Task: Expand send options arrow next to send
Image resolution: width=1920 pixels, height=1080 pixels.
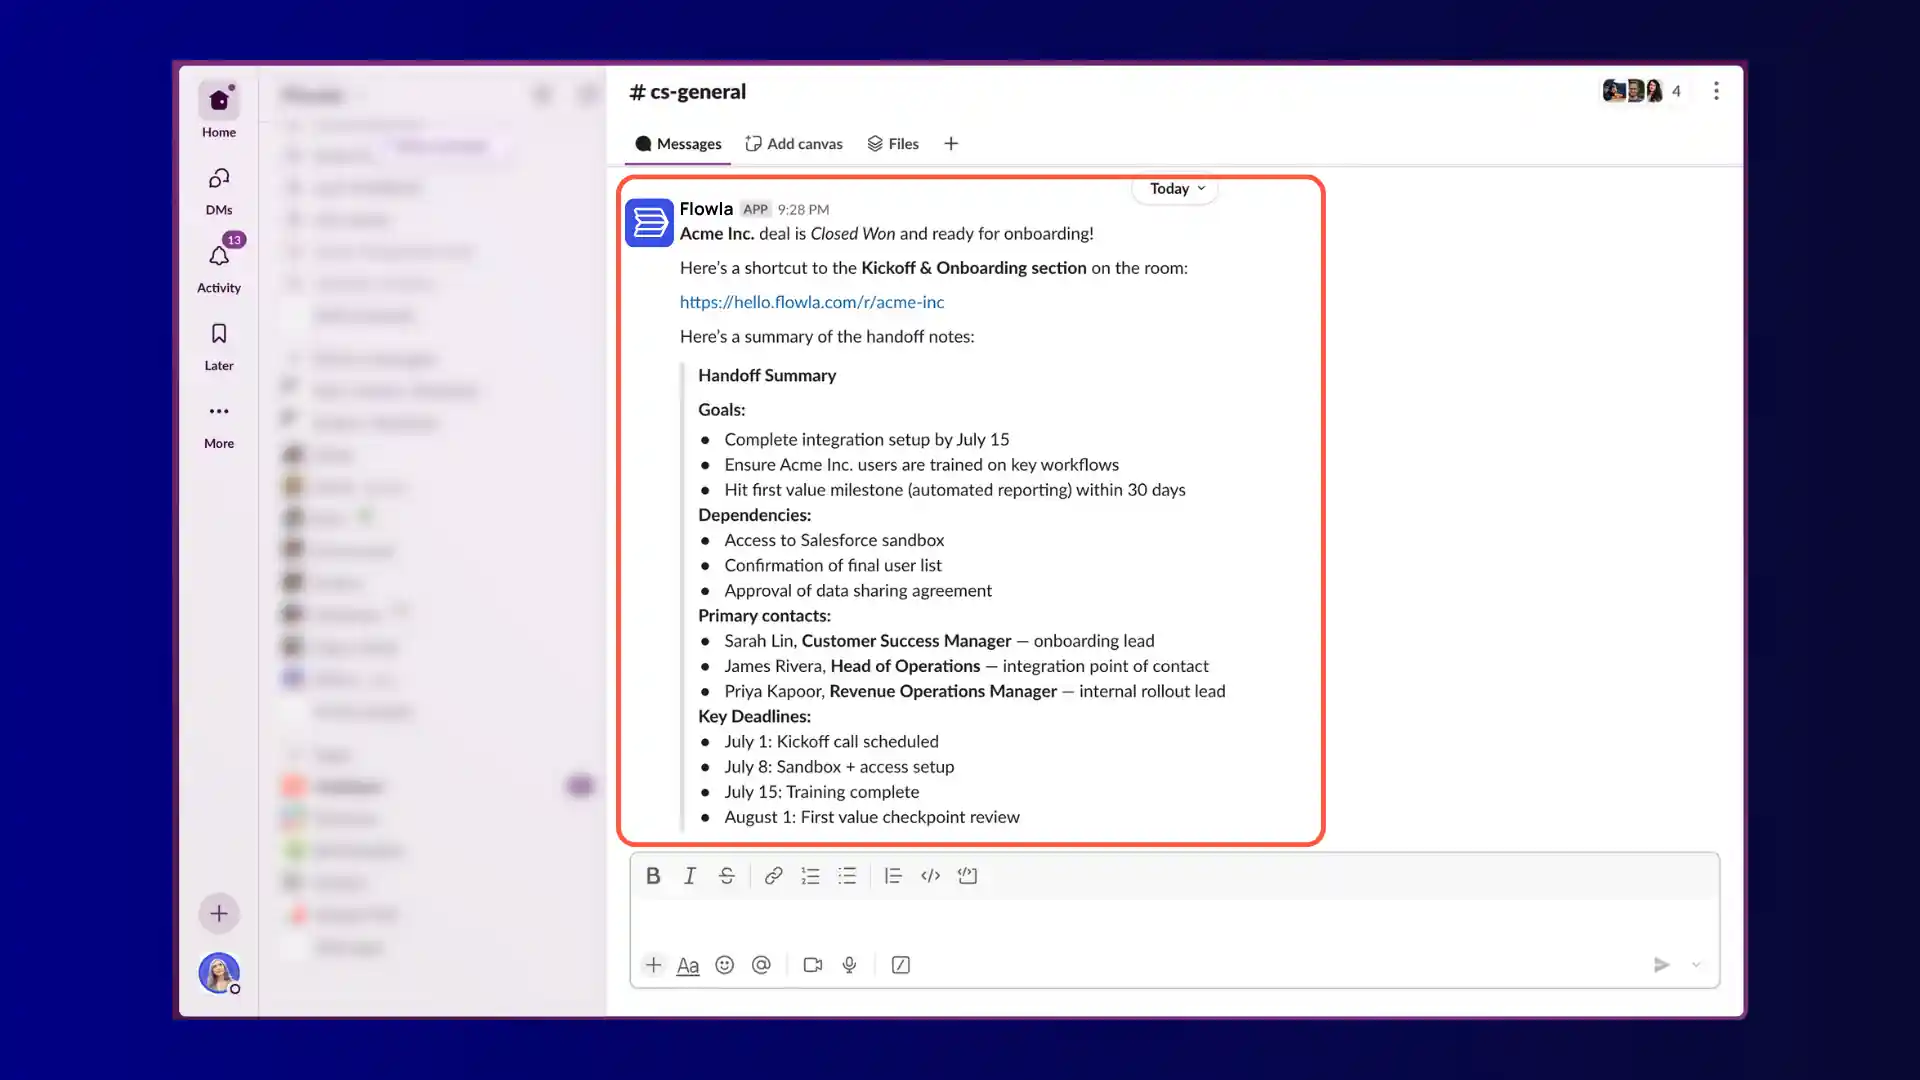Action: (x=1696, y=965)
